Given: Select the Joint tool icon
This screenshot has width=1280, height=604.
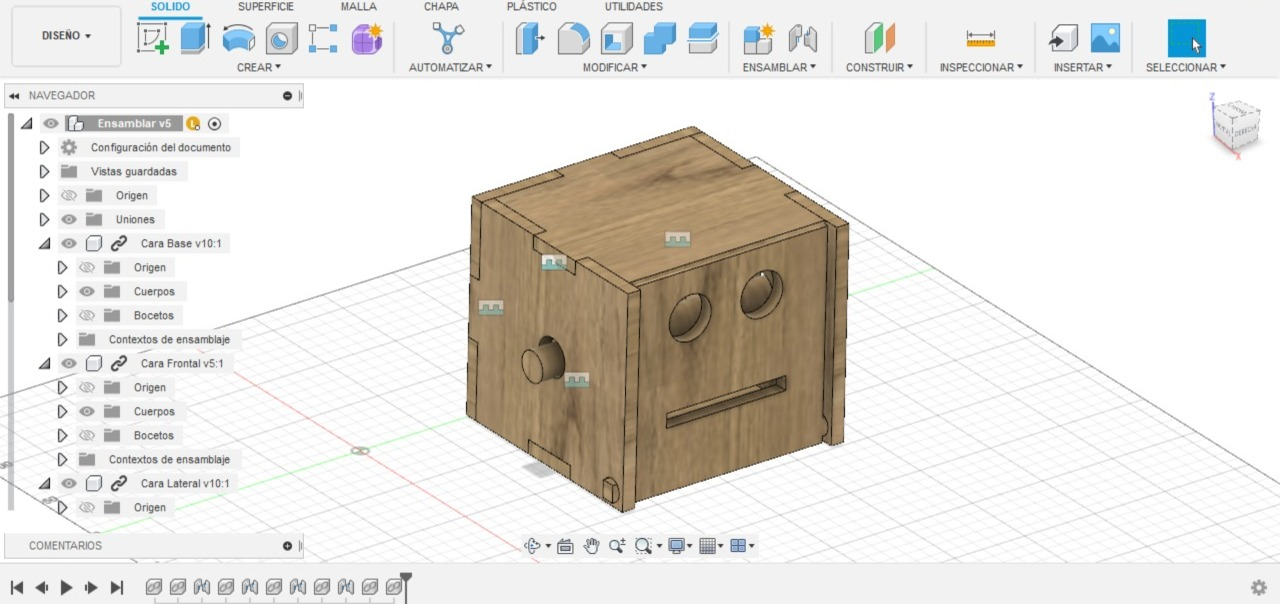Looking at the screenshot, I should coord(803,38).
